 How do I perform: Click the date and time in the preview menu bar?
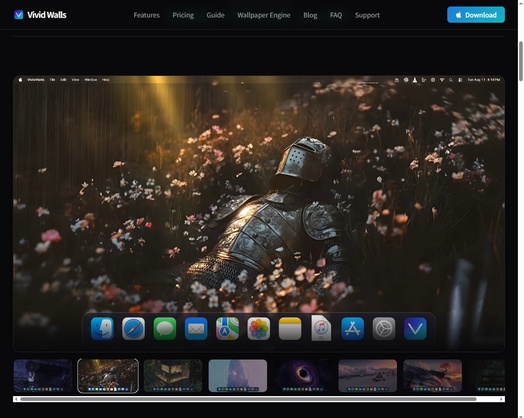coord(484,80)
